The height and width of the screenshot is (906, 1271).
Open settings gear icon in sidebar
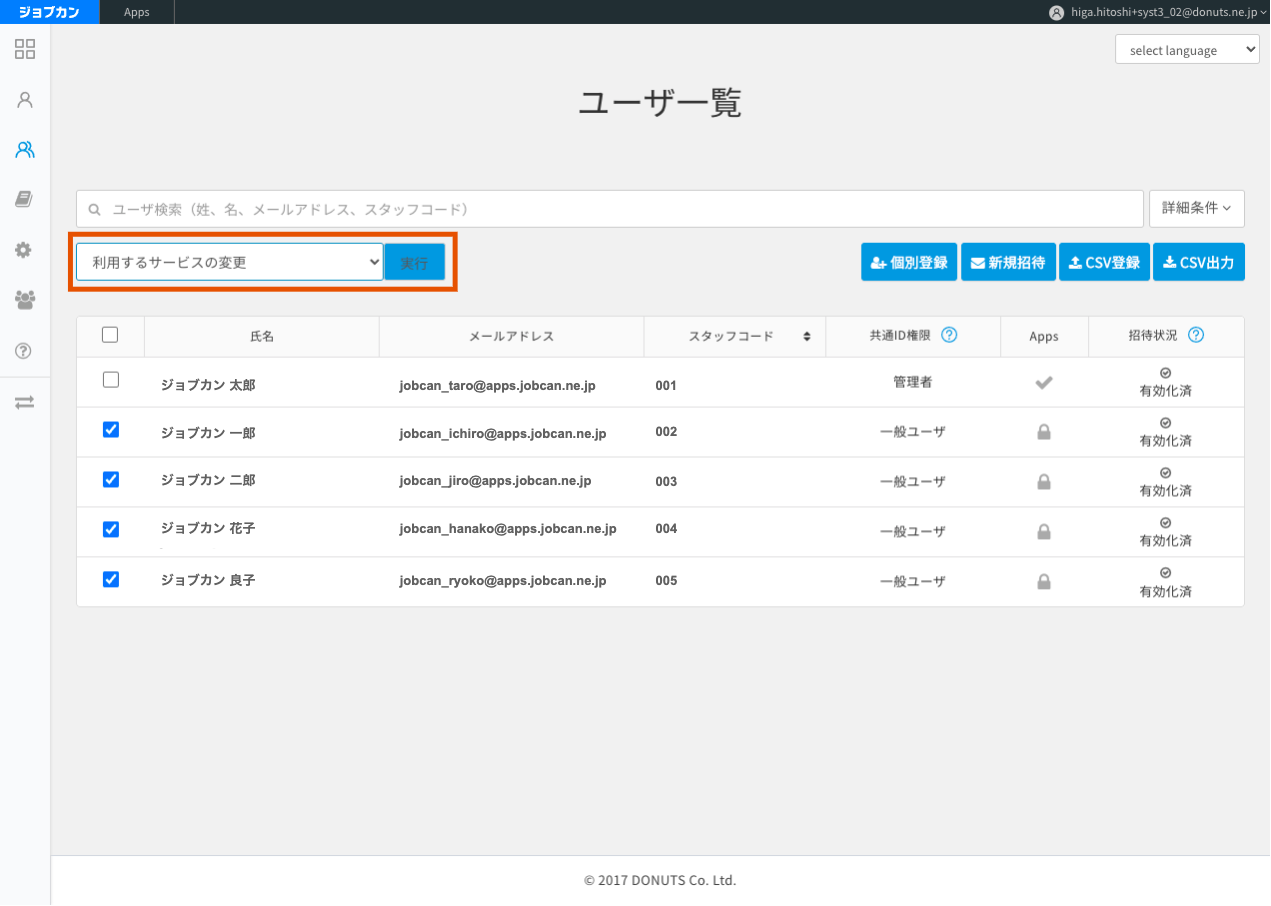tap(25, 250)
